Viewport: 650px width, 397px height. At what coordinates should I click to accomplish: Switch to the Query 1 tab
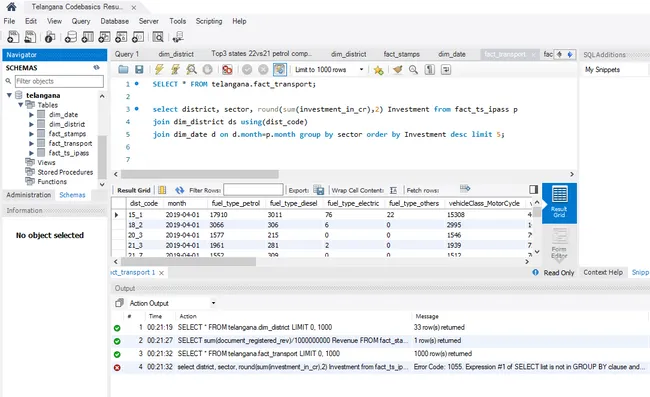coord(126,54)
